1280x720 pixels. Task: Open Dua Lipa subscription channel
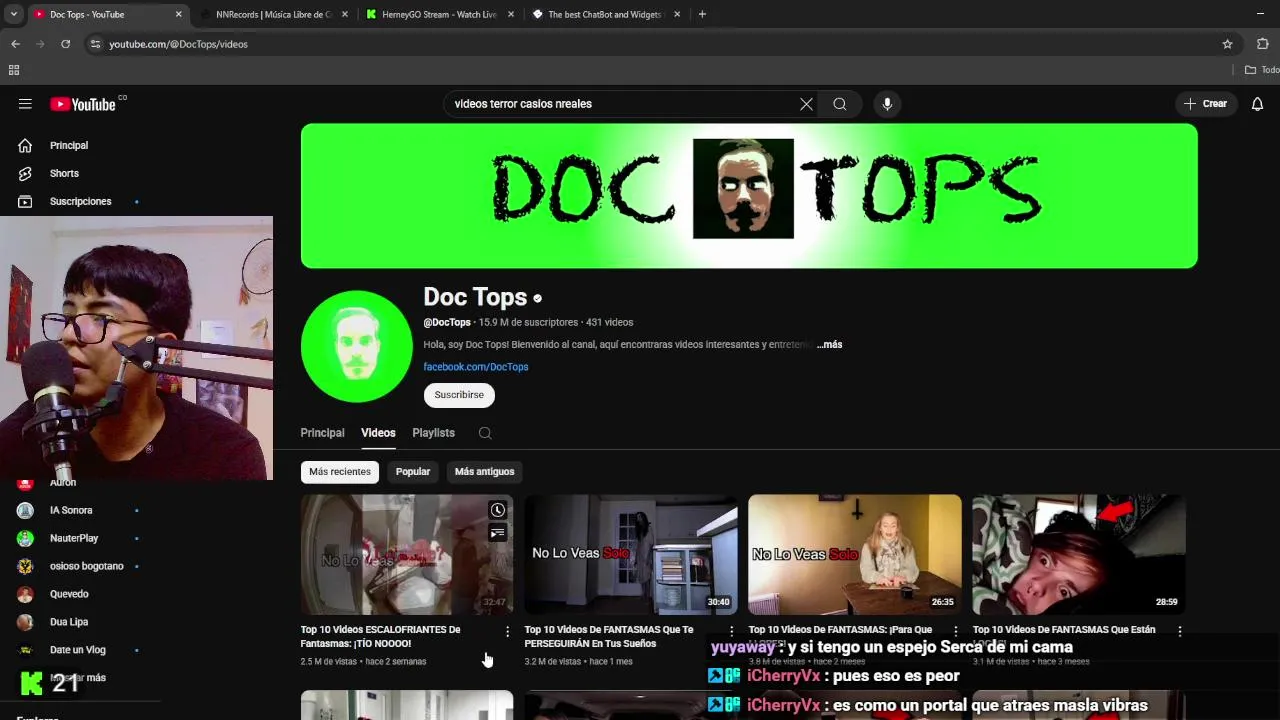(x=69, y=622)
